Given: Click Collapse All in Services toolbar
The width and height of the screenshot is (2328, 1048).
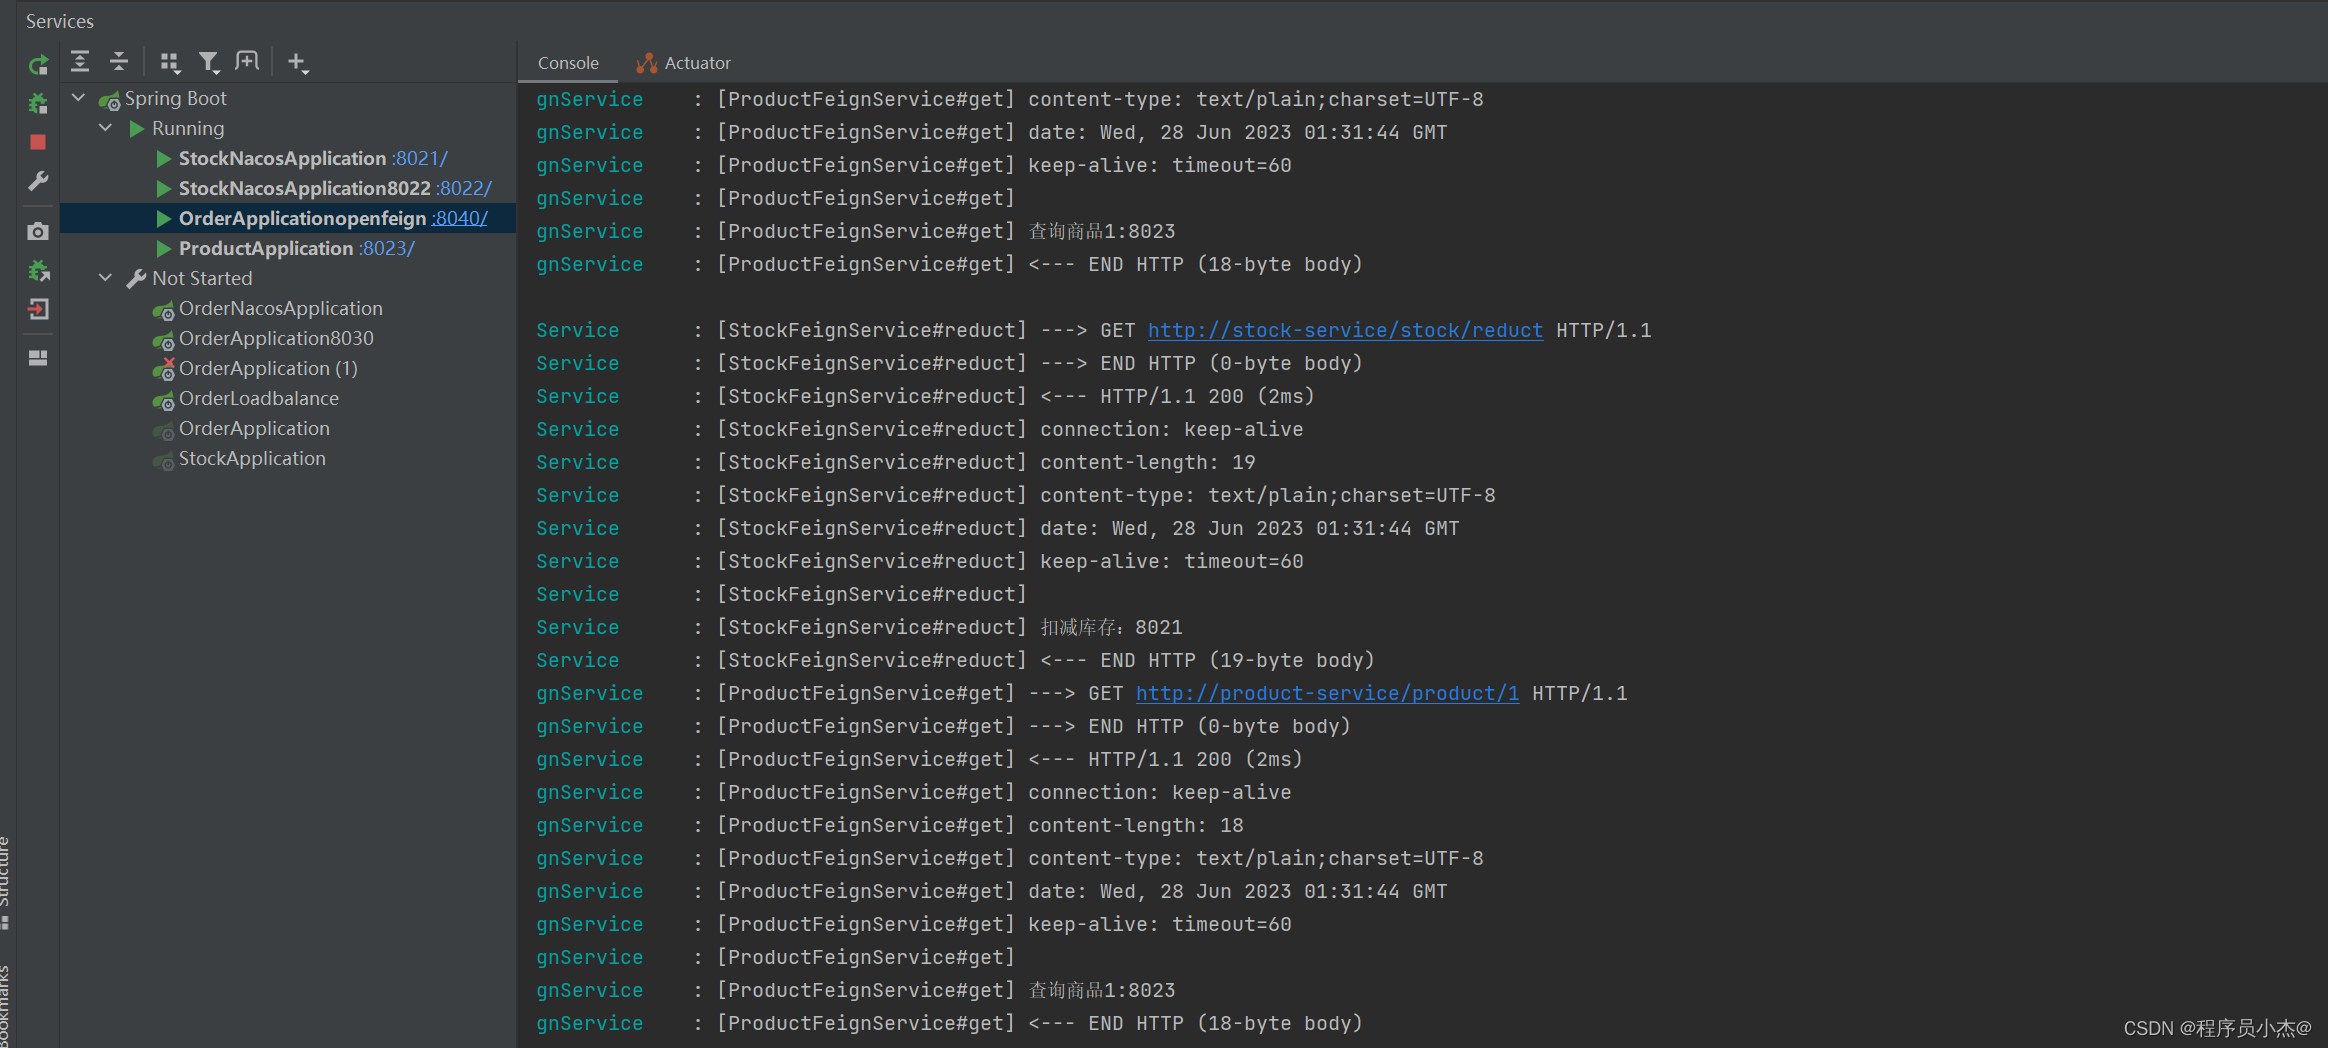Looking at the screenshot, I should point(119,62).
